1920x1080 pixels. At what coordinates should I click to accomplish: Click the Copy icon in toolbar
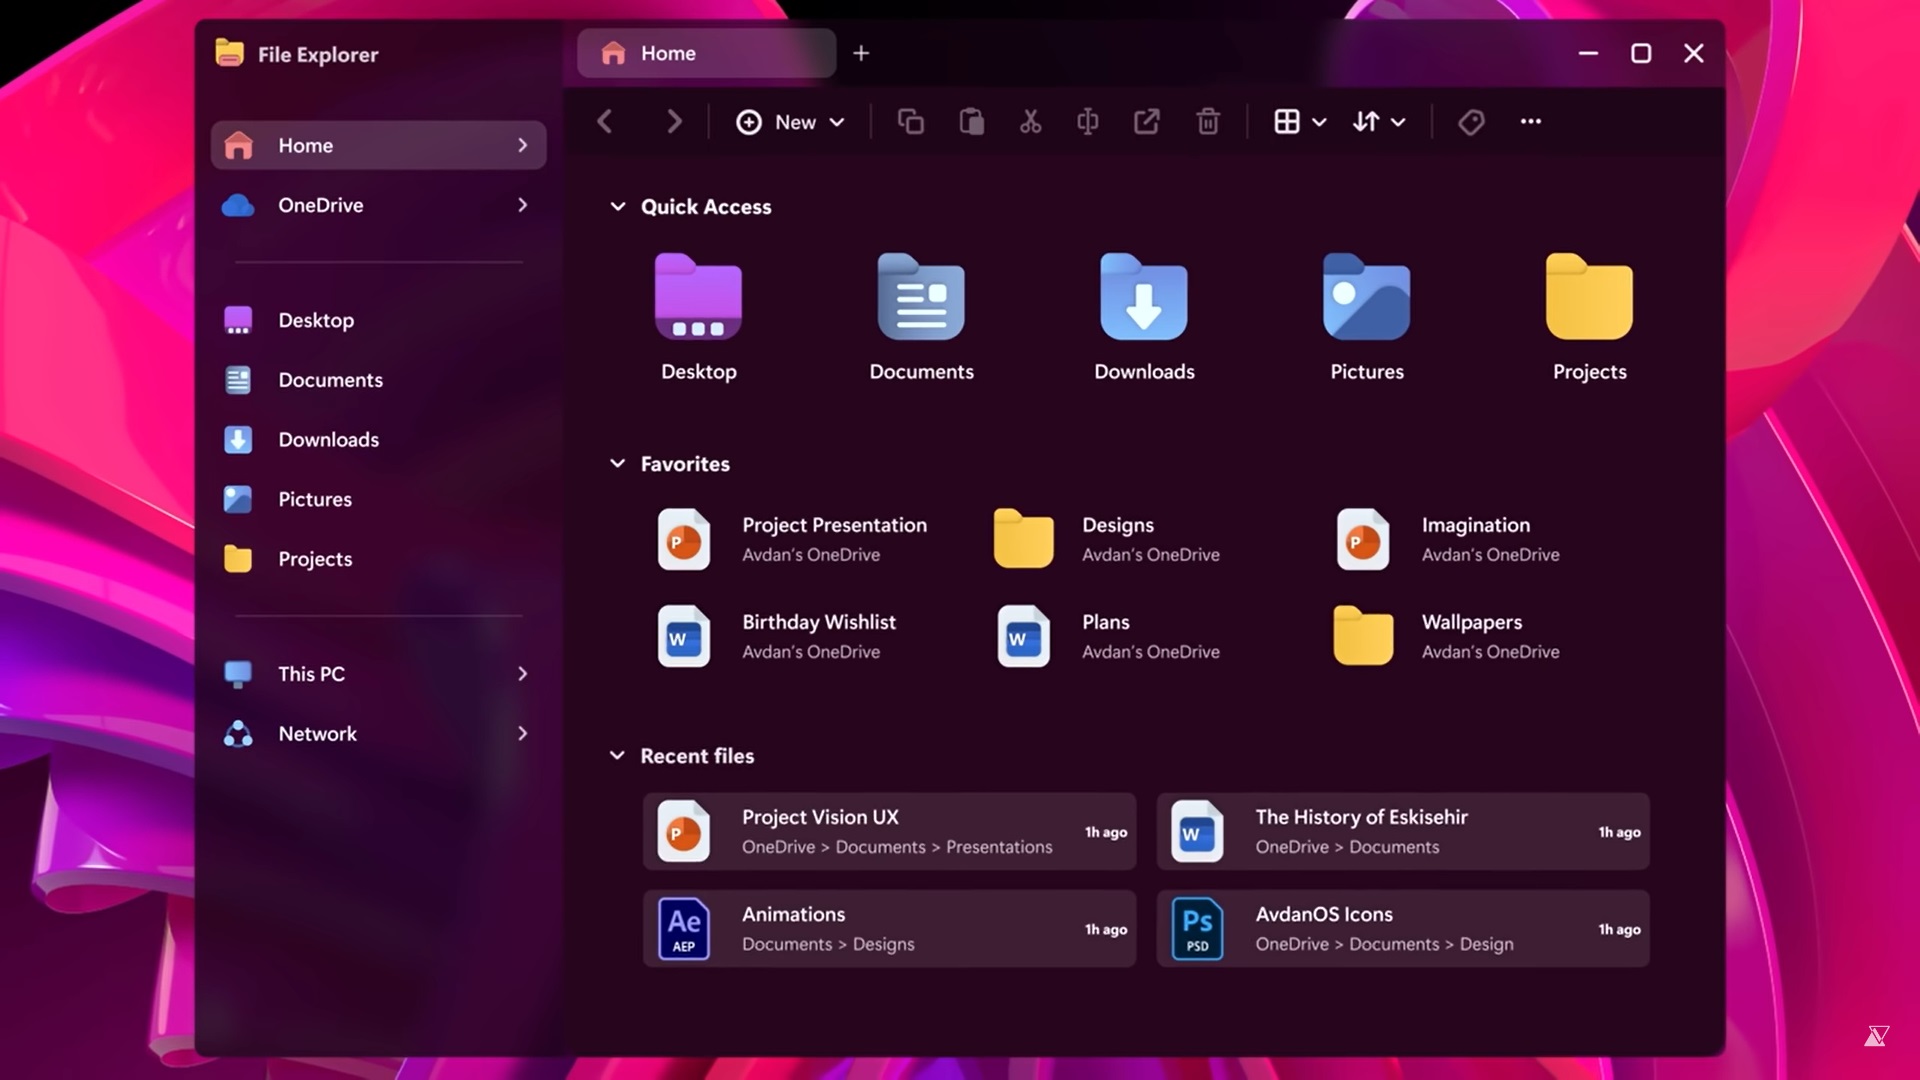coord(910,122)
